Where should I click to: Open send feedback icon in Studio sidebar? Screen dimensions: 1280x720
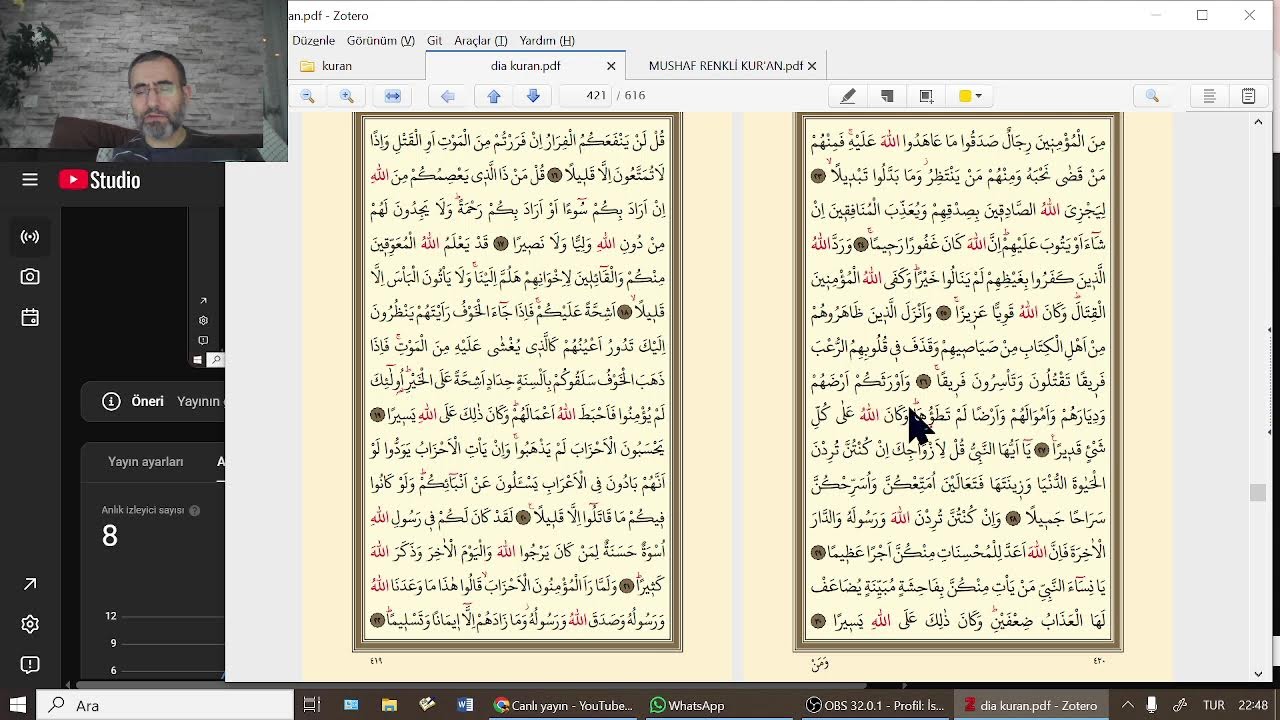coord(30,664)
